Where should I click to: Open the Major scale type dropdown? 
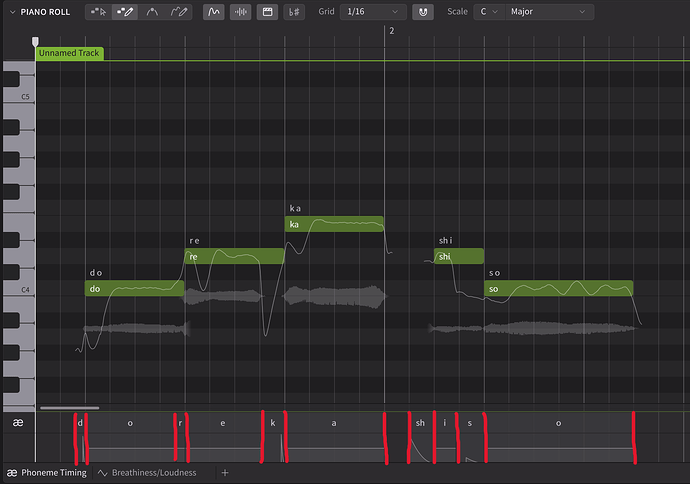coord(550,12)
